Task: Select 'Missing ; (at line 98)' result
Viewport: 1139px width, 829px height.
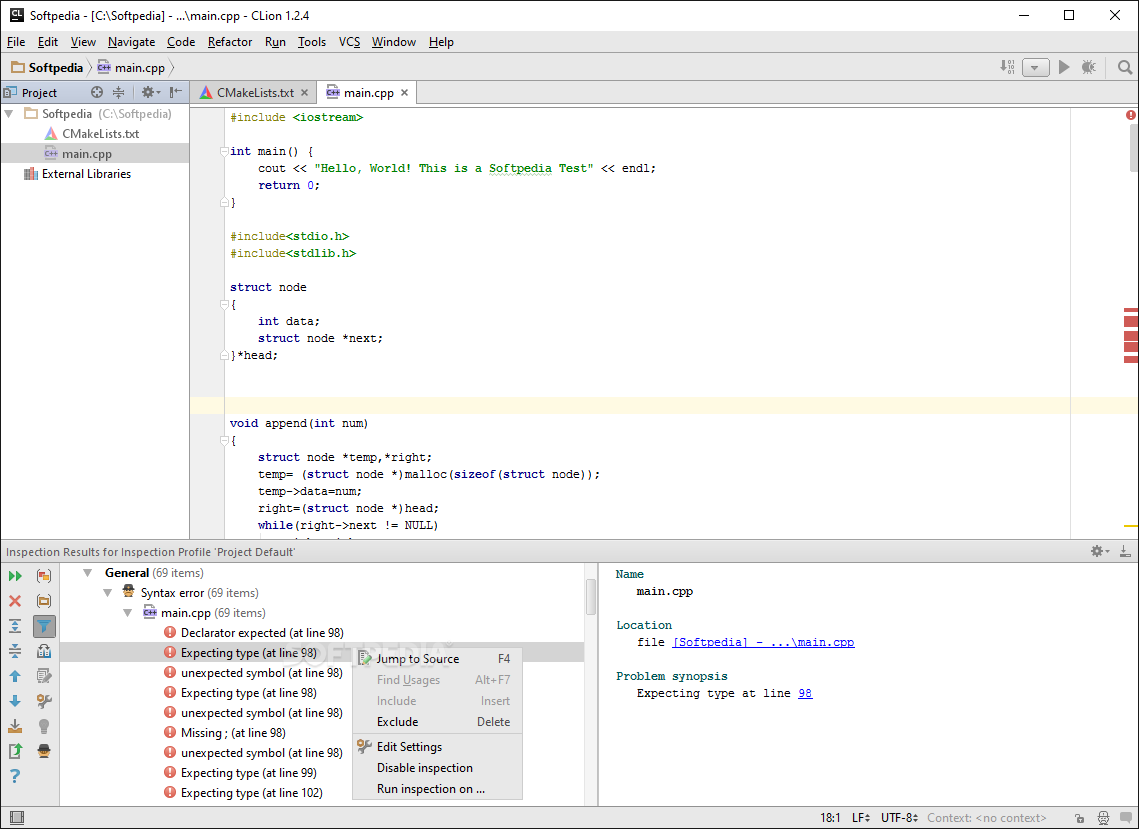Action: click(x=233, y=733)
